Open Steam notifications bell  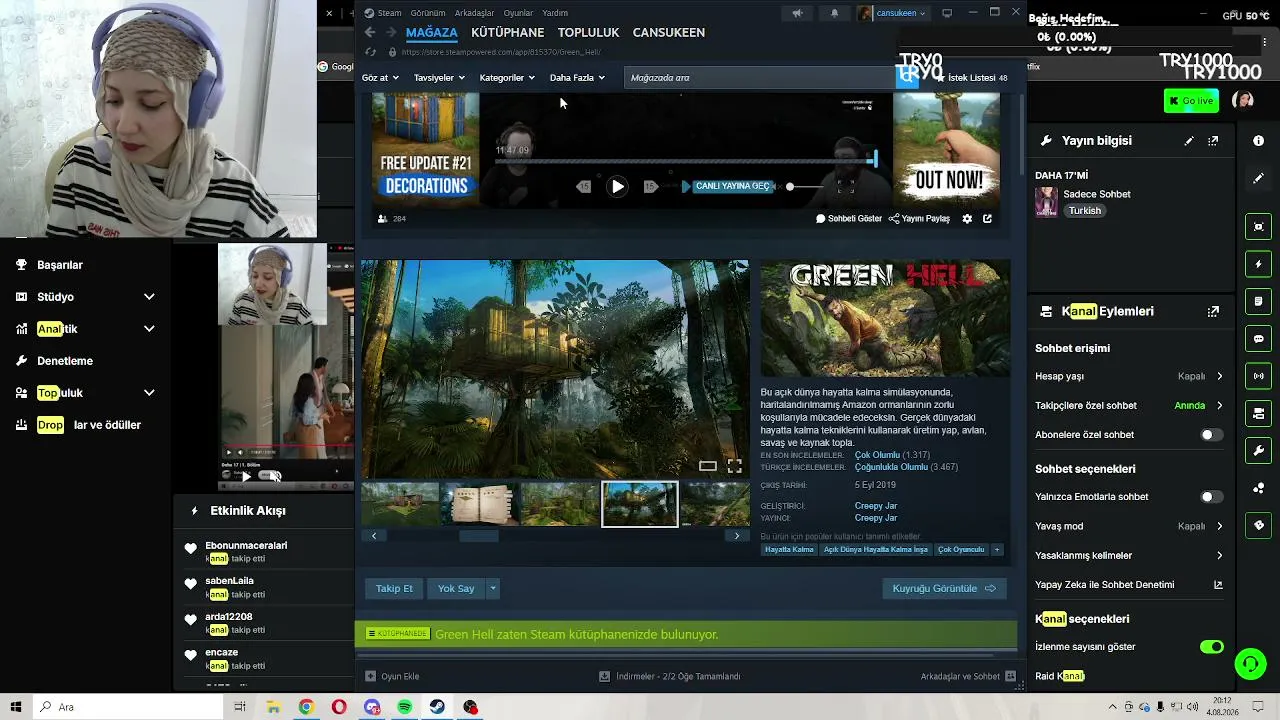pyautogui.click(x=835, y=13)
